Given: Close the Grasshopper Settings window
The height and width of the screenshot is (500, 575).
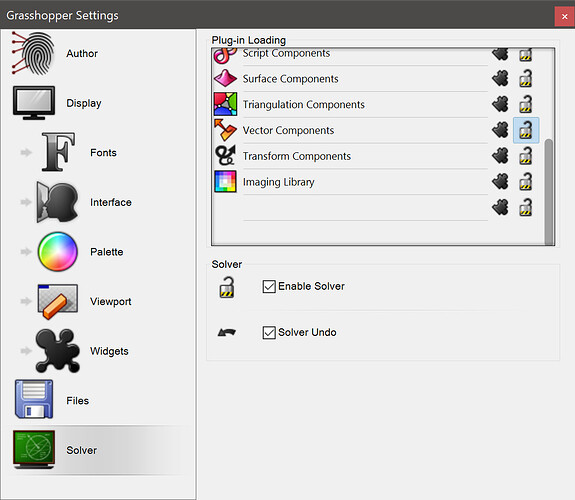Looking at the screenshot, I should point(564,16).
